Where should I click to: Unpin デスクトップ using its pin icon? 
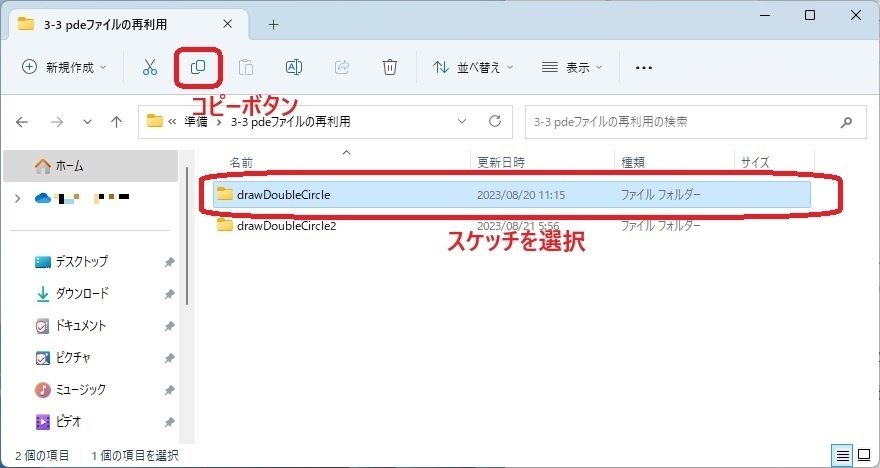[x=169, y=262]
